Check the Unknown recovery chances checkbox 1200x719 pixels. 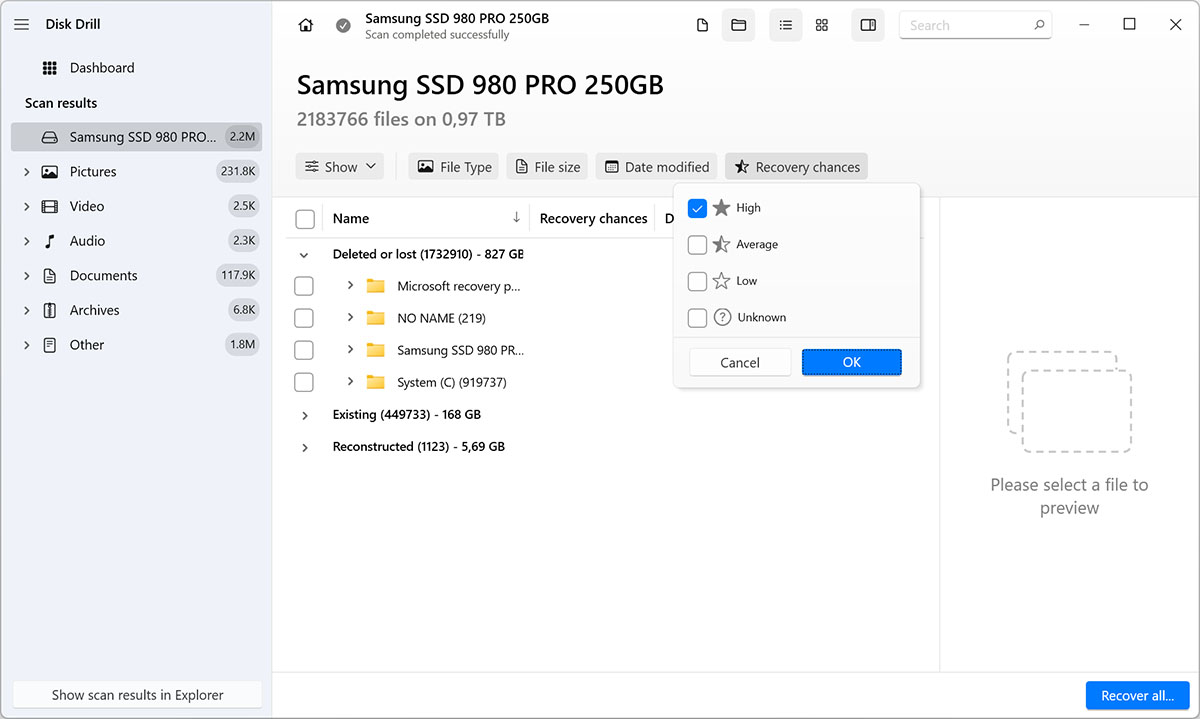[698, 317]
